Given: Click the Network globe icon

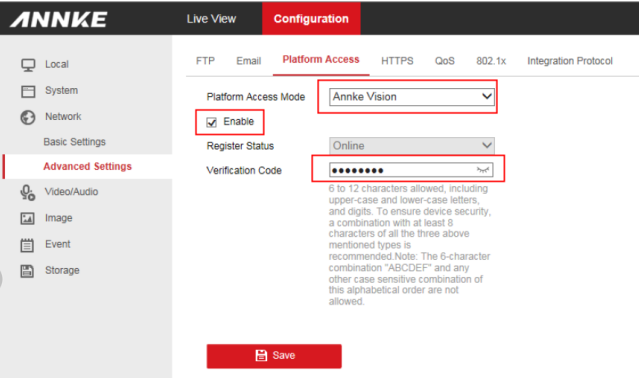Looking at the screenshot, I should (28, 117).
